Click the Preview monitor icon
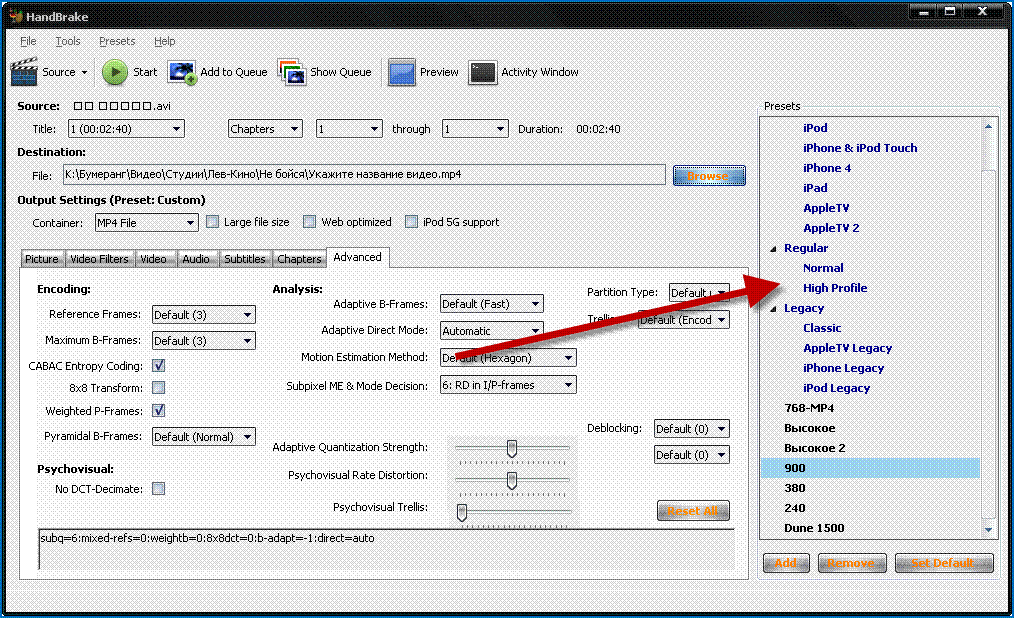Image resolution: width=1014 pixels, height=618 pixels. 402,72
